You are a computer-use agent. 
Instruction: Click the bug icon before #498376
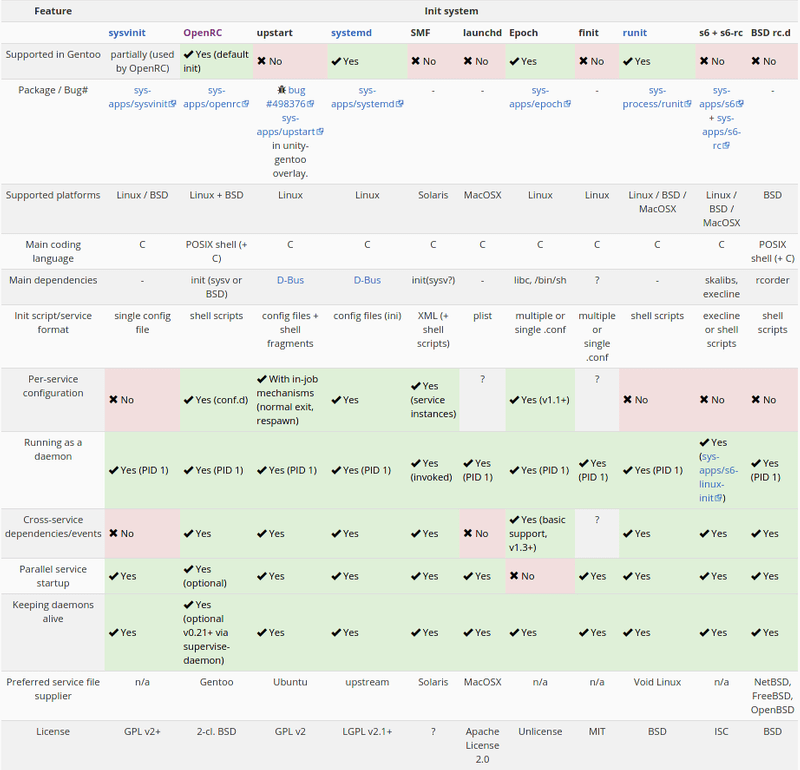click(x=281, y=90)
